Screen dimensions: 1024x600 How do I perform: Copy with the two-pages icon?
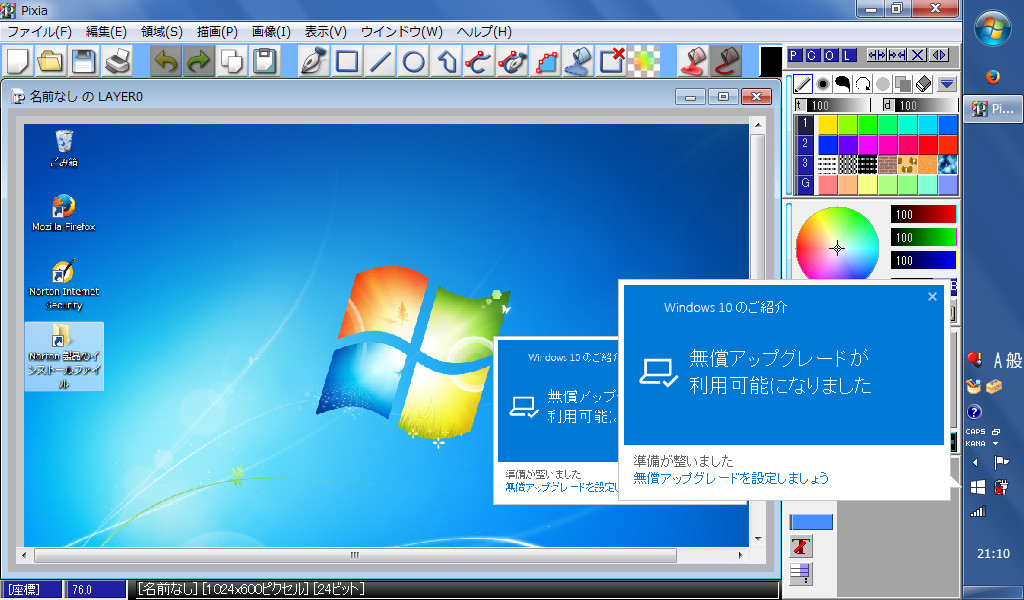click(x=232, y=61)
